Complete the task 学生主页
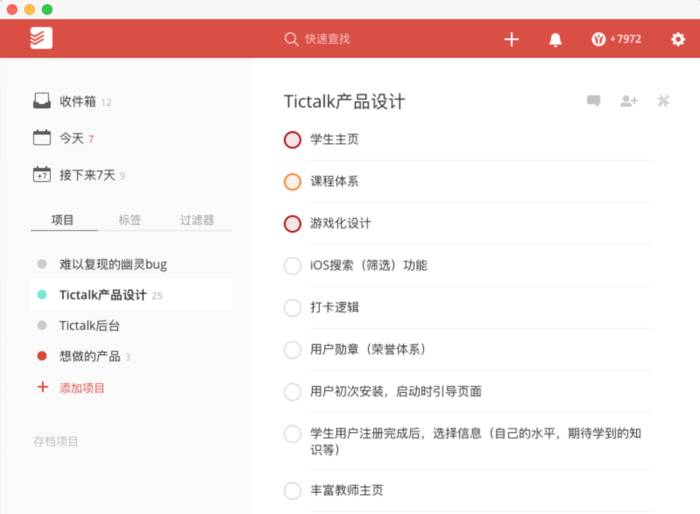 point(292,140)
